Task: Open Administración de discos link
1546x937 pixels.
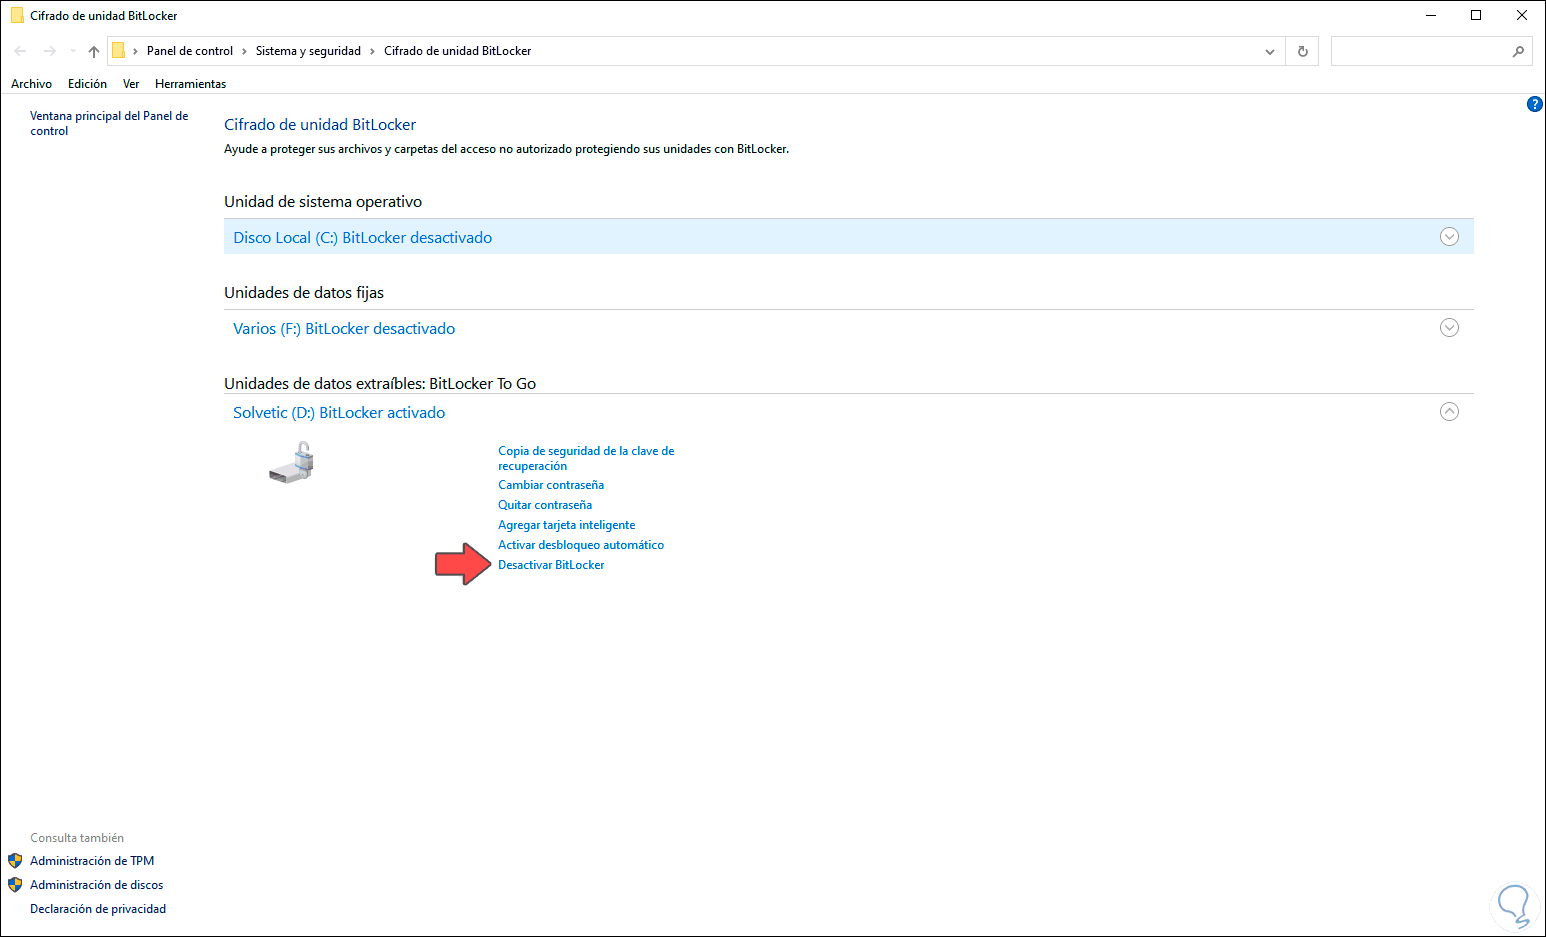Action: [x=97, y=885]
